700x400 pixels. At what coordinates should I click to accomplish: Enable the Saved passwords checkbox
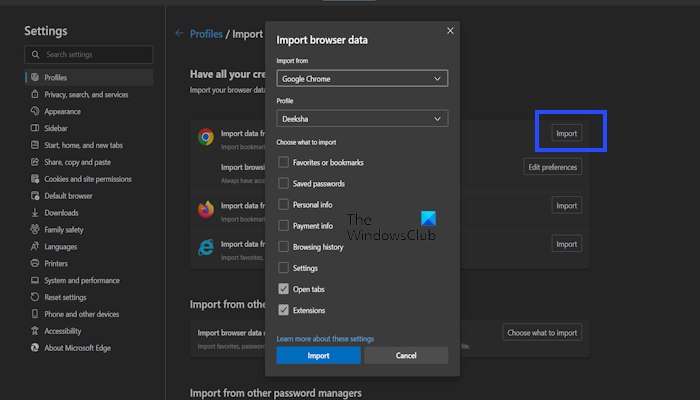(x=283, y=183)
